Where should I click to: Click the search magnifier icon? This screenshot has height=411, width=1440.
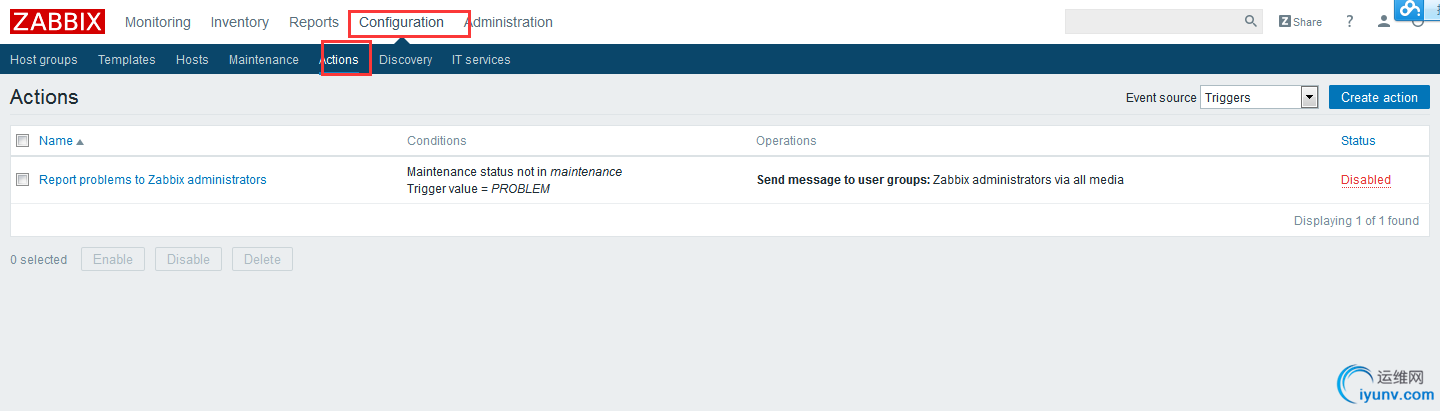point(1251,21)
